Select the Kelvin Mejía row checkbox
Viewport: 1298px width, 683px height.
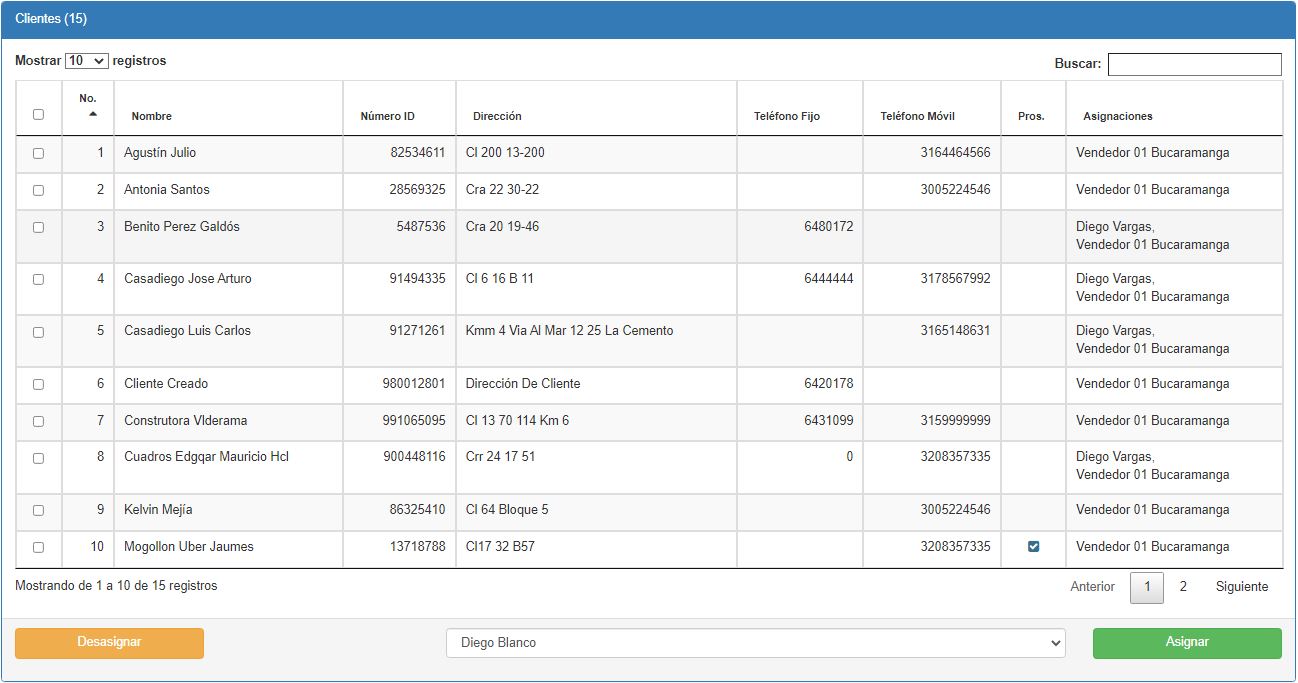38,511
